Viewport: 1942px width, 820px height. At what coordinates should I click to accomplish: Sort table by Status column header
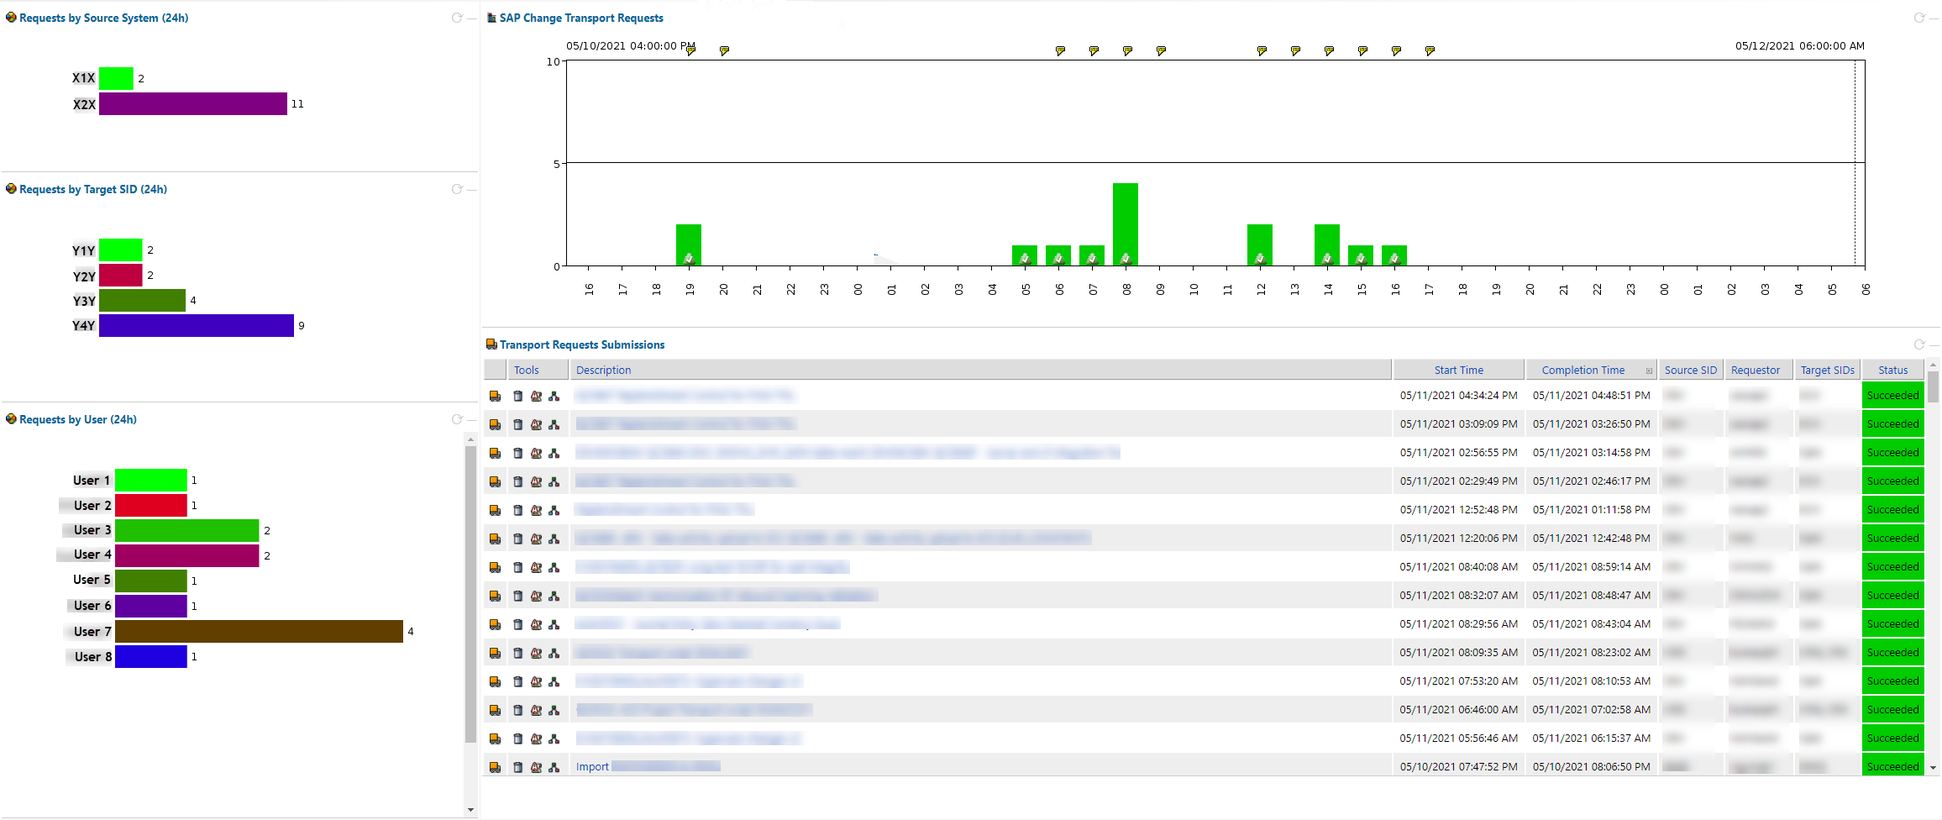click(1892, 370)
